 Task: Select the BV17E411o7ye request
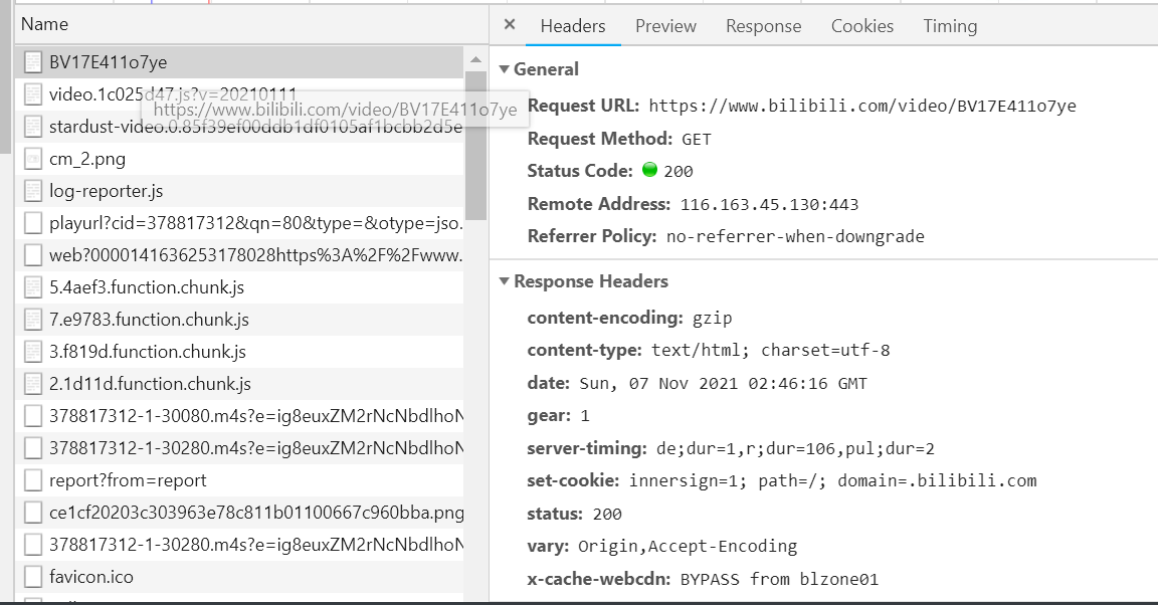click(239, 62)
